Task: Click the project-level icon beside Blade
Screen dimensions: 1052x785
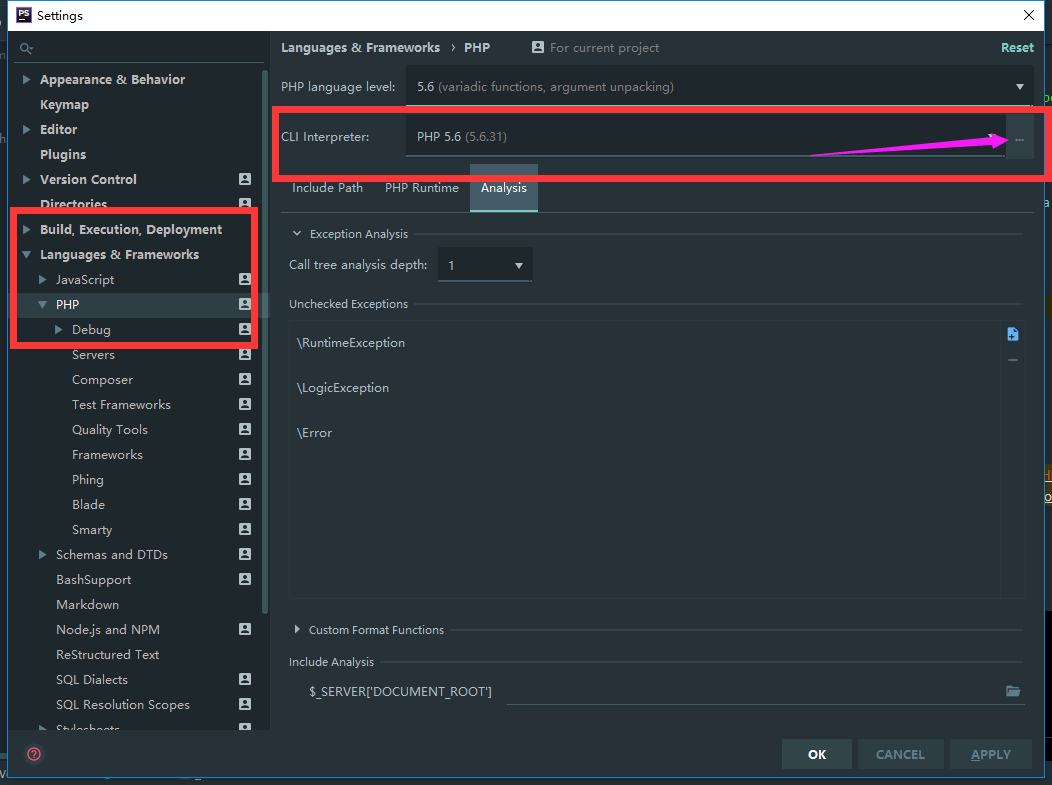Action: [x=245, y=504]
